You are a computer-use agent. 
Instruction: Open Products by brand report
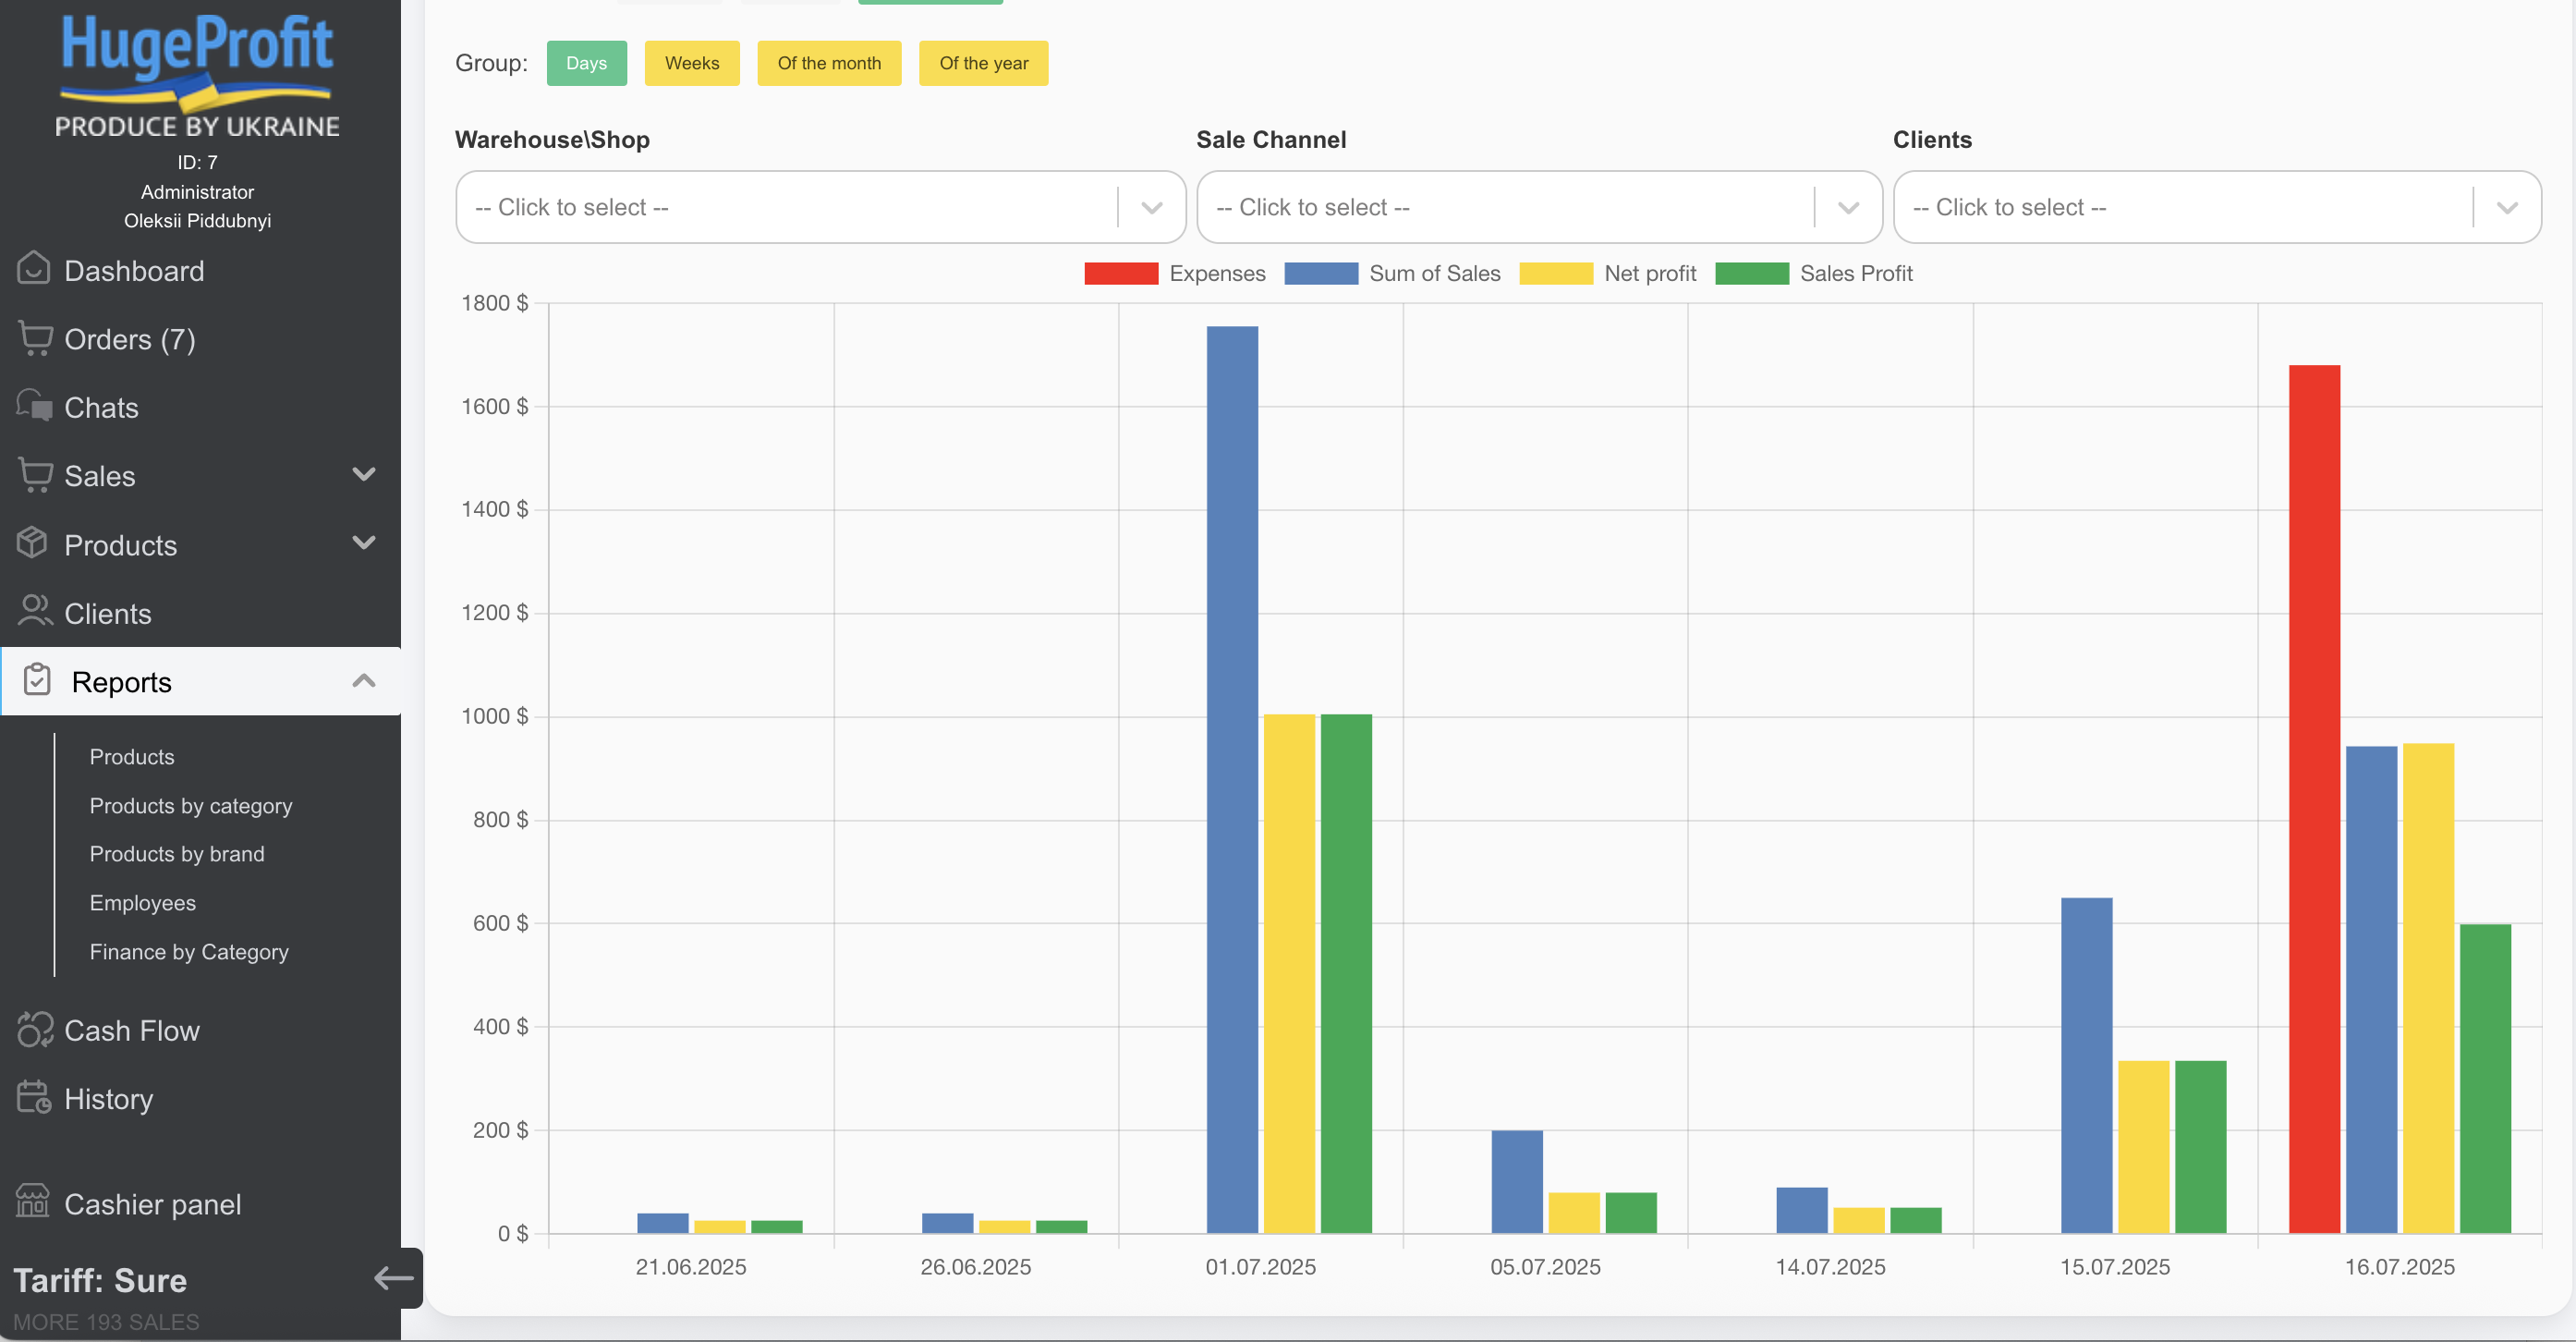click(x=177, y=854)
